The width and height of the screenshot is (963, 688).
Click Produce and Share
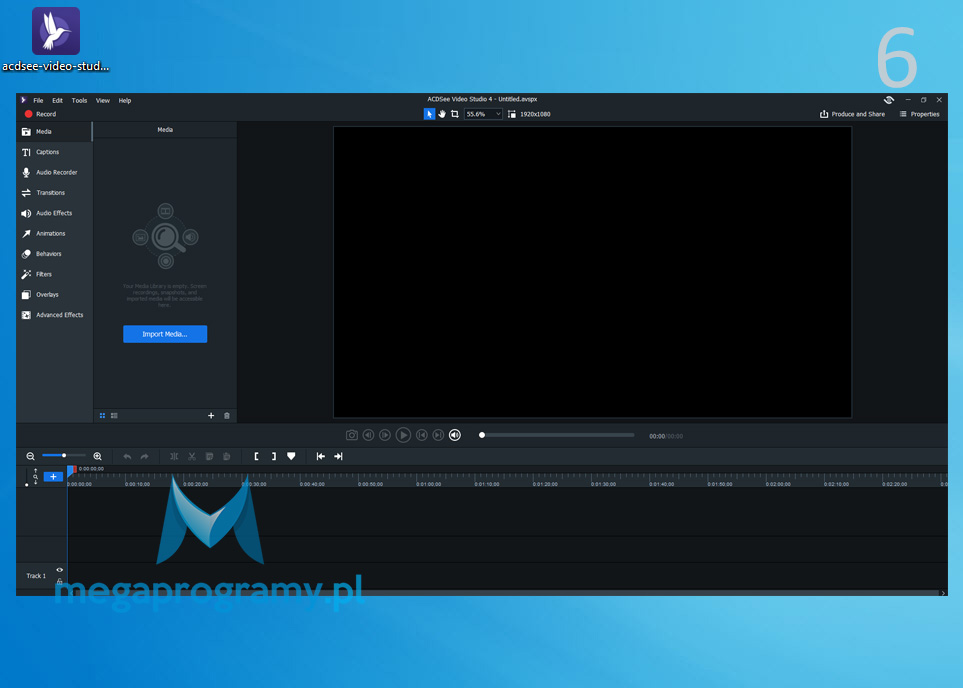pos(852,114)
